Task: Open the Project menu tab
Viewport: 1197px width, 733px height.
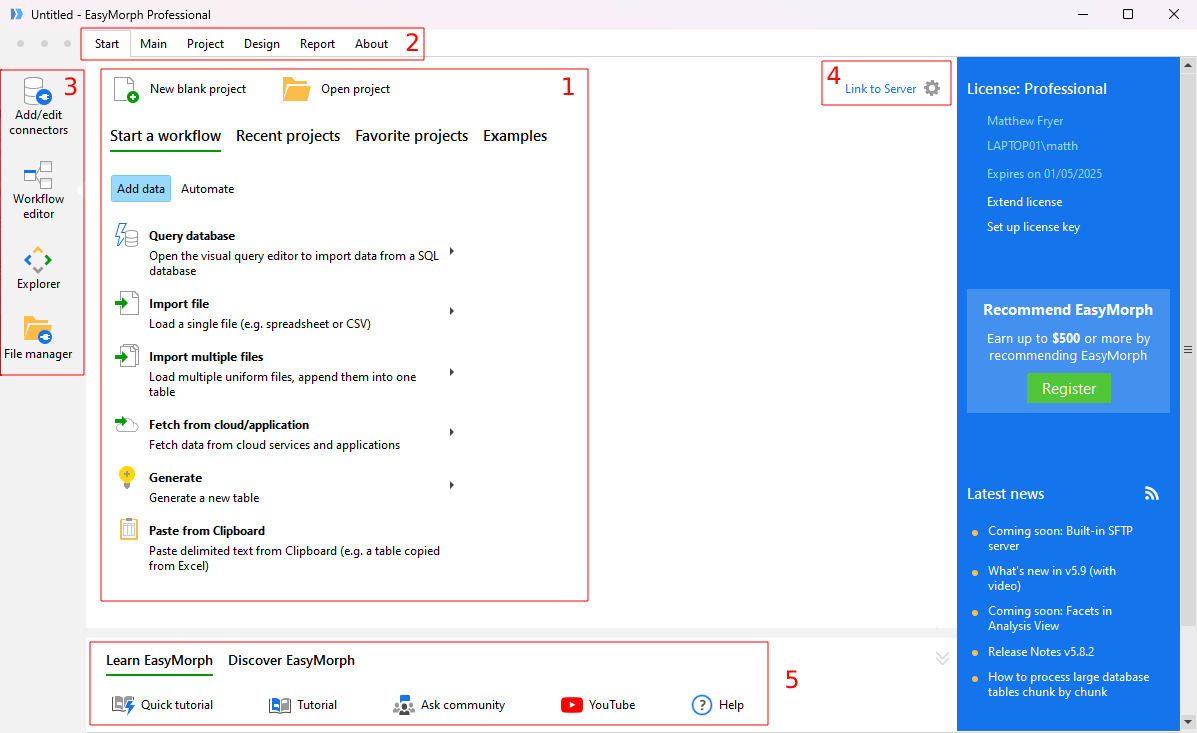Action: [x=205, y=44]
